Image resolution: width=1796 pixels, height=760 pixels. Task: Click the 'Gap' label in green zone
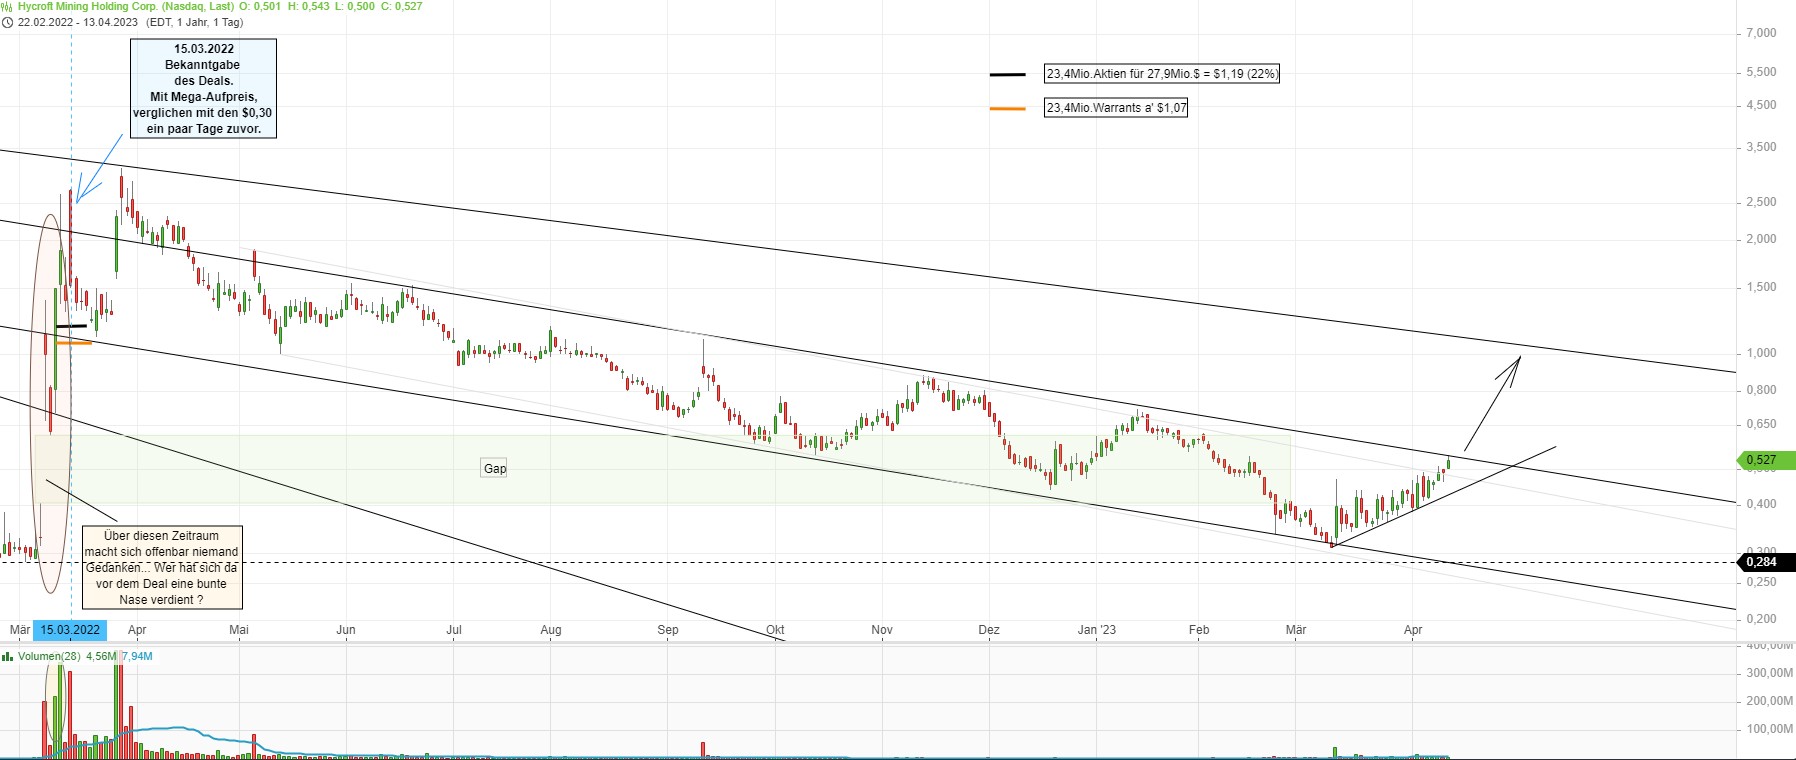tap(495, 468)
